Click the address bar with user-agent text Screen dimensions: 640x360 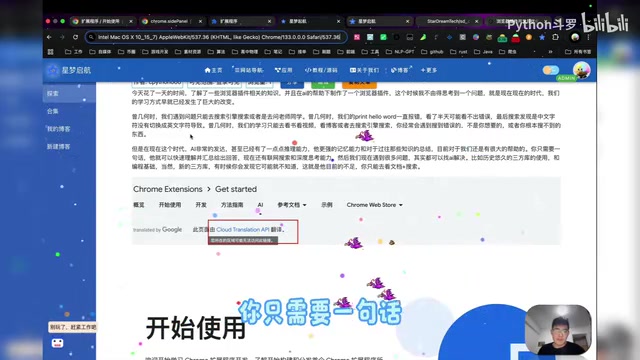click(216, 37)
